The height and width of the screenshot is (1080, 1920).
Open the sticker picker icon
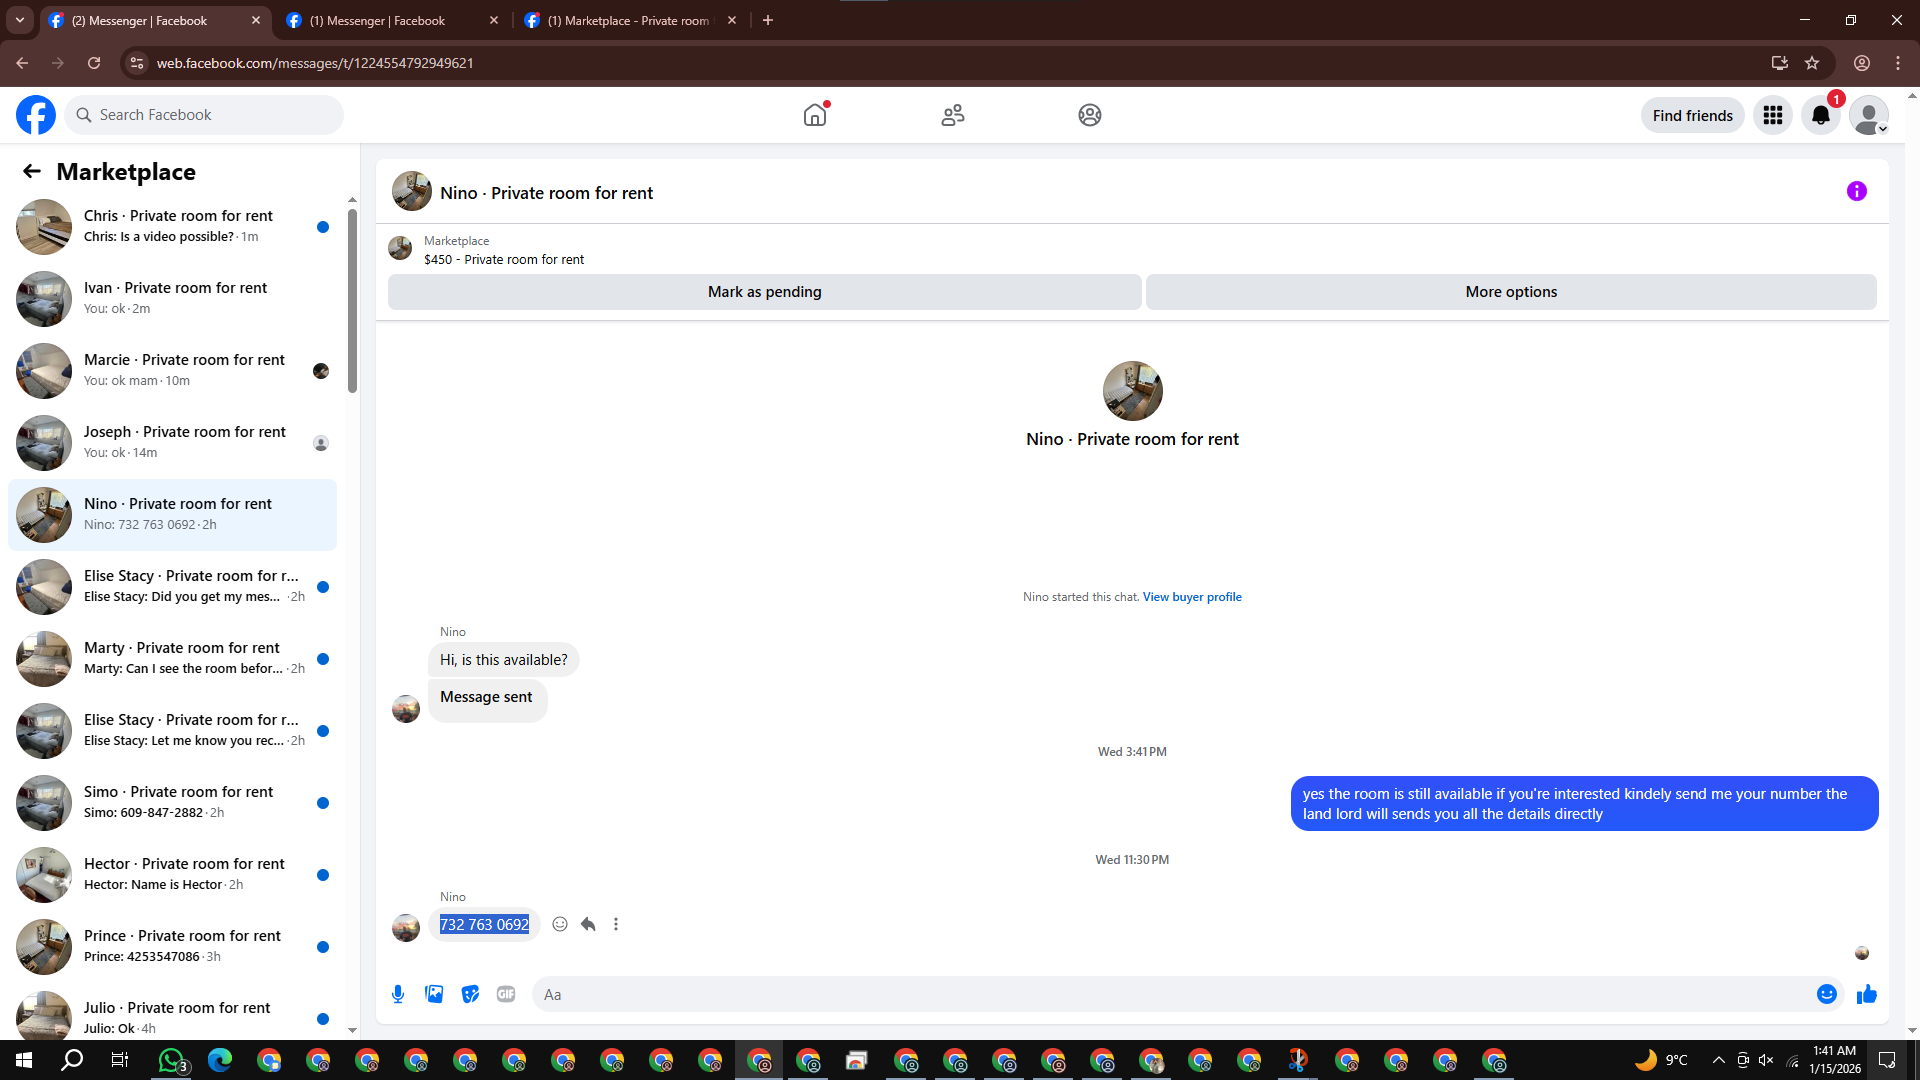(x=470, y=994)
